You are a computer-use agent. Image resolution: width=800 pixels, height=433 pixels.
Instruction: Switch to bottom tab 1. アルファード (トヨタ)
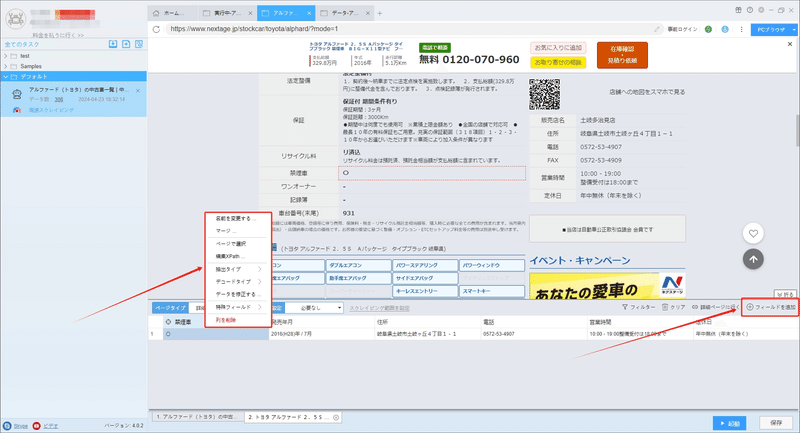click(x=196, y=417)
